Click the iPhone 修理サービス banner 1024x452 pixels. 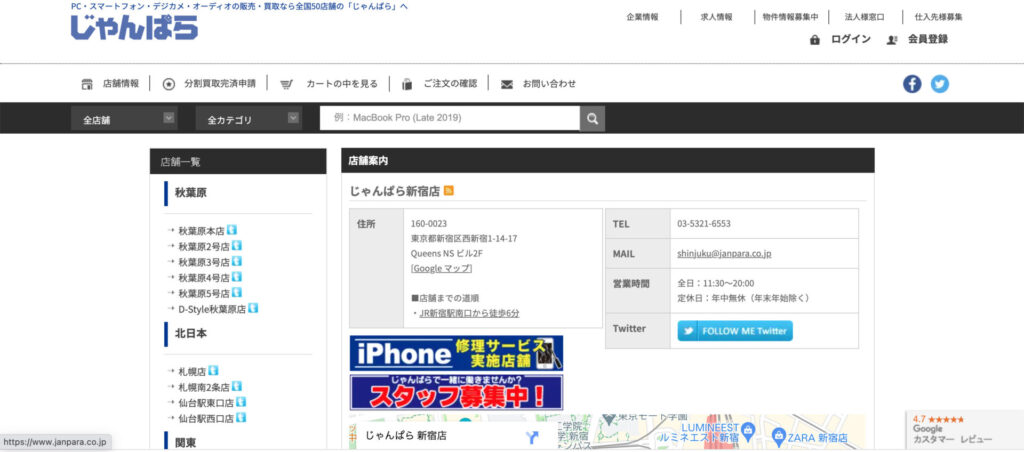pos(456,353)
